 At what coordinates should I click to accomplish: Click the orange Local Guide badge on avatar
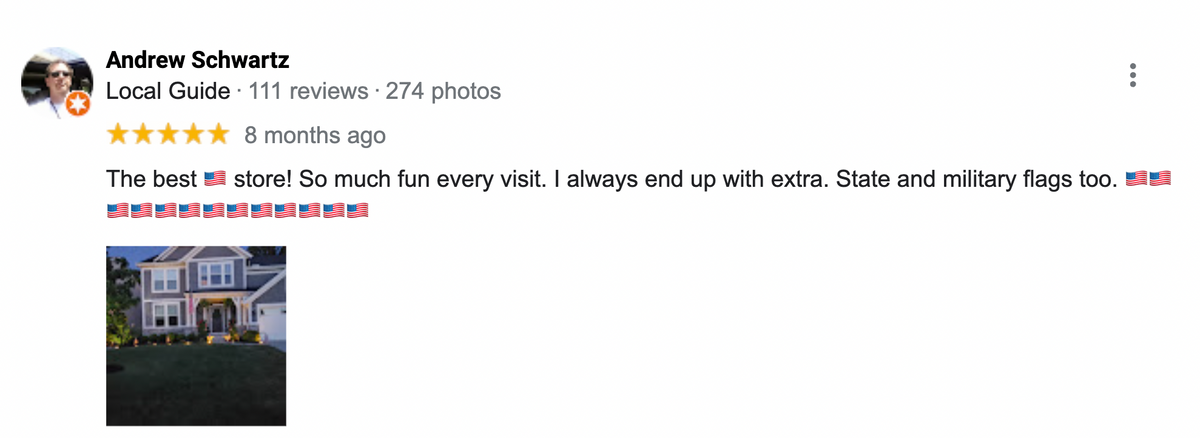point(77,104)
